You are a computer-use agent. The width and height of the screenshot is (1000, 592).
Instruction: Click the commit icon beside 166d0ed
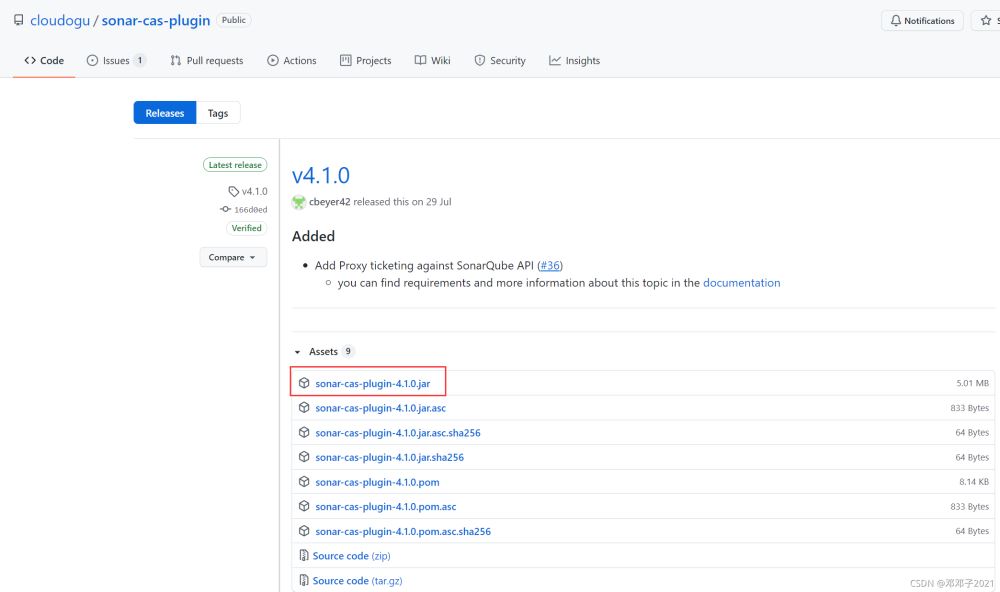(226, 210)
